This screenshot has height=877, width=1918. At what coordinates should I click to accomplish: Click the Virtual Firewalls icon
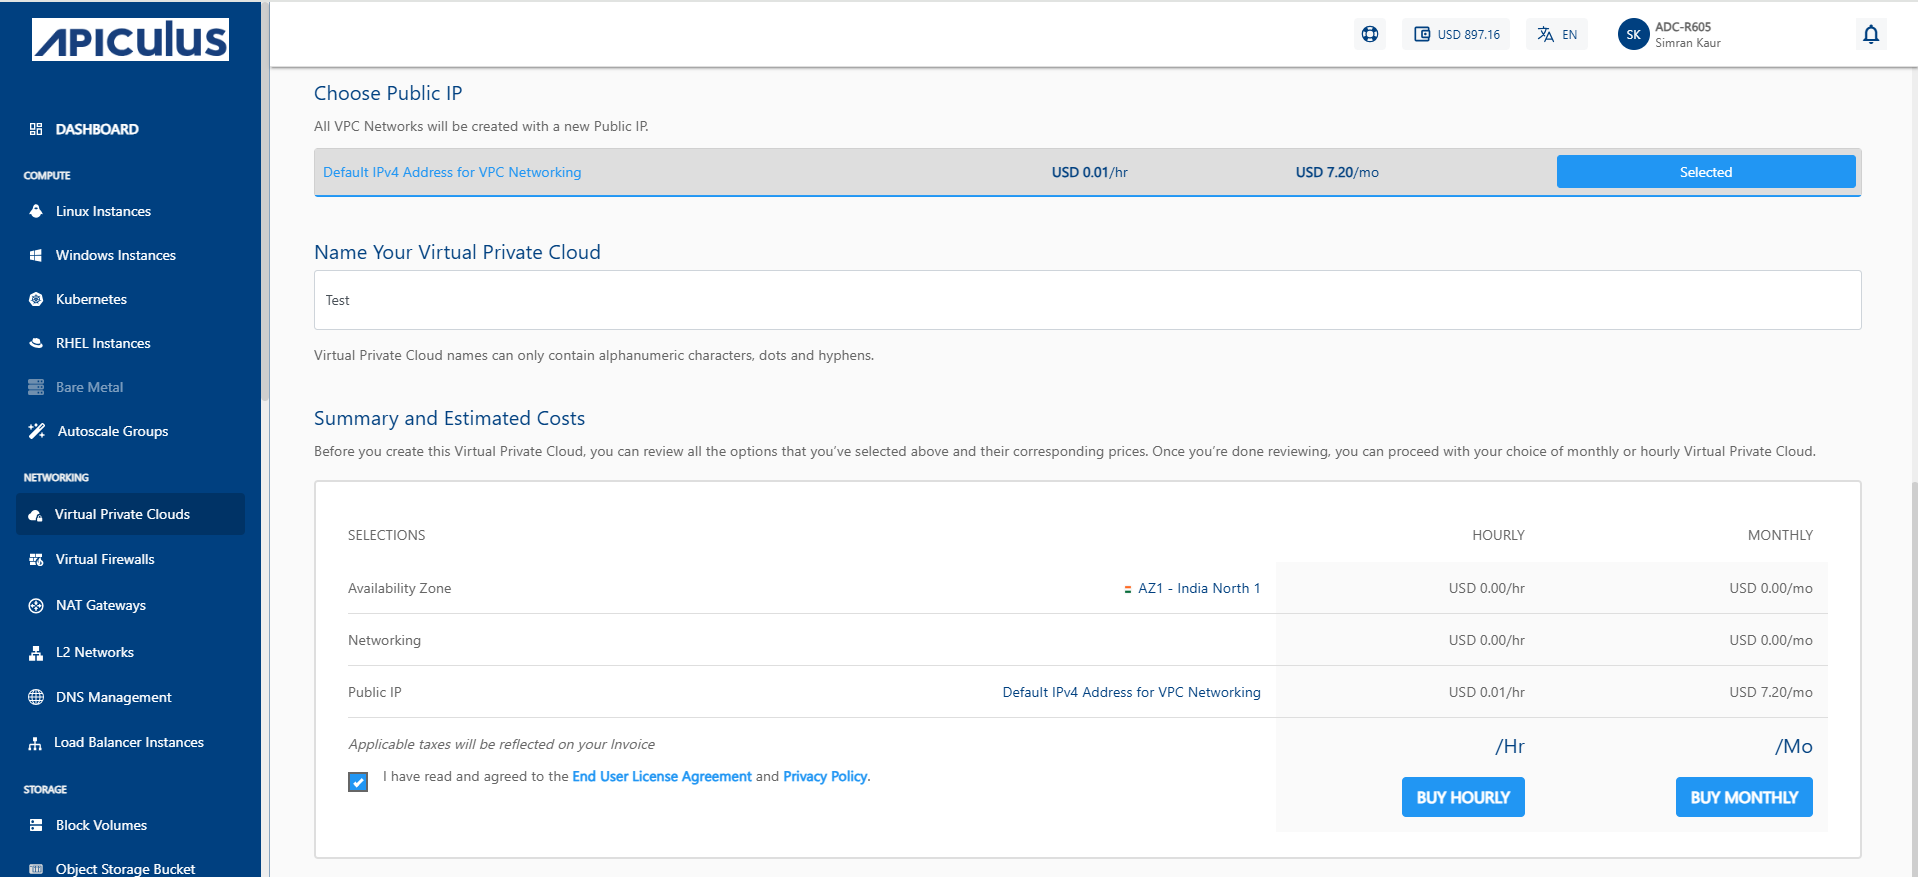tap(36, 560)
